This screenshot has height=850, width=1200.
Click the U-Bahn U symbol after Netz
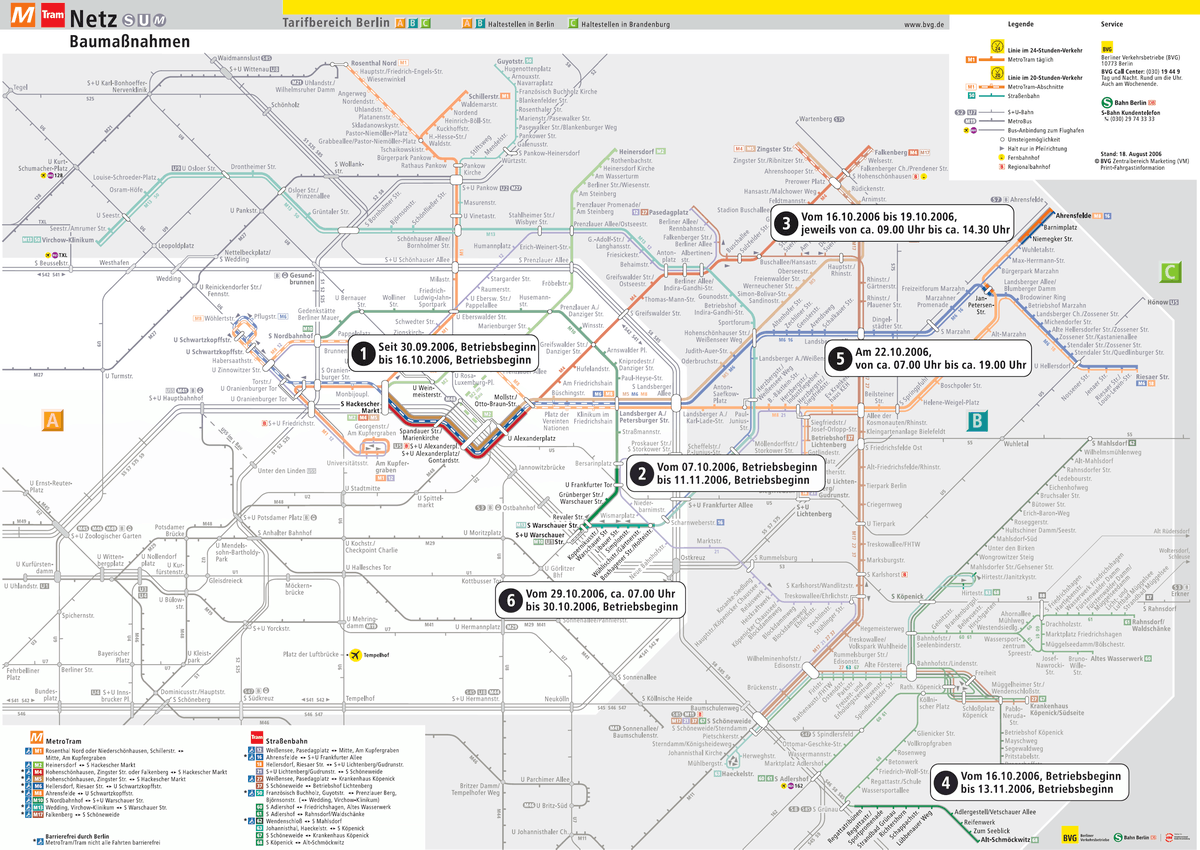142,21
